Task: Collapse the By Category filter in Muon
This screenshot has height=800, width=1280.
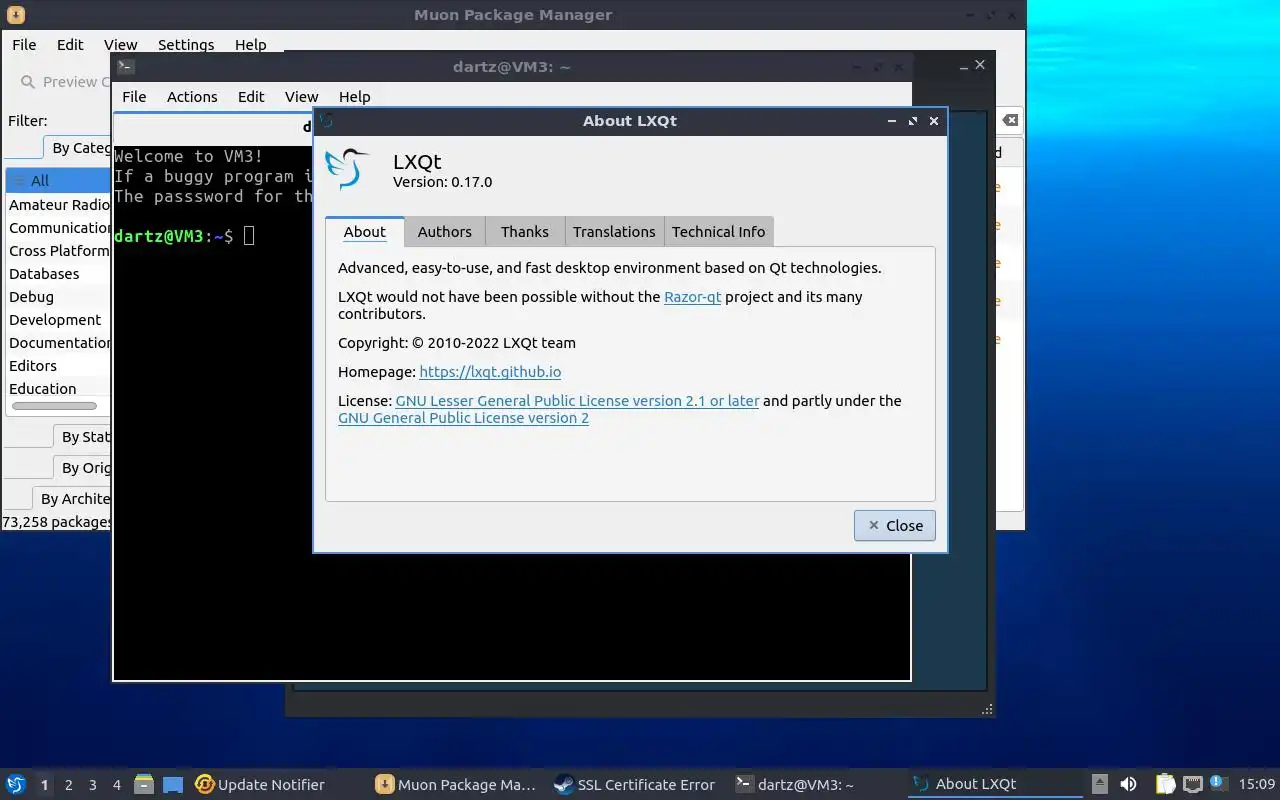Action: 78,148
